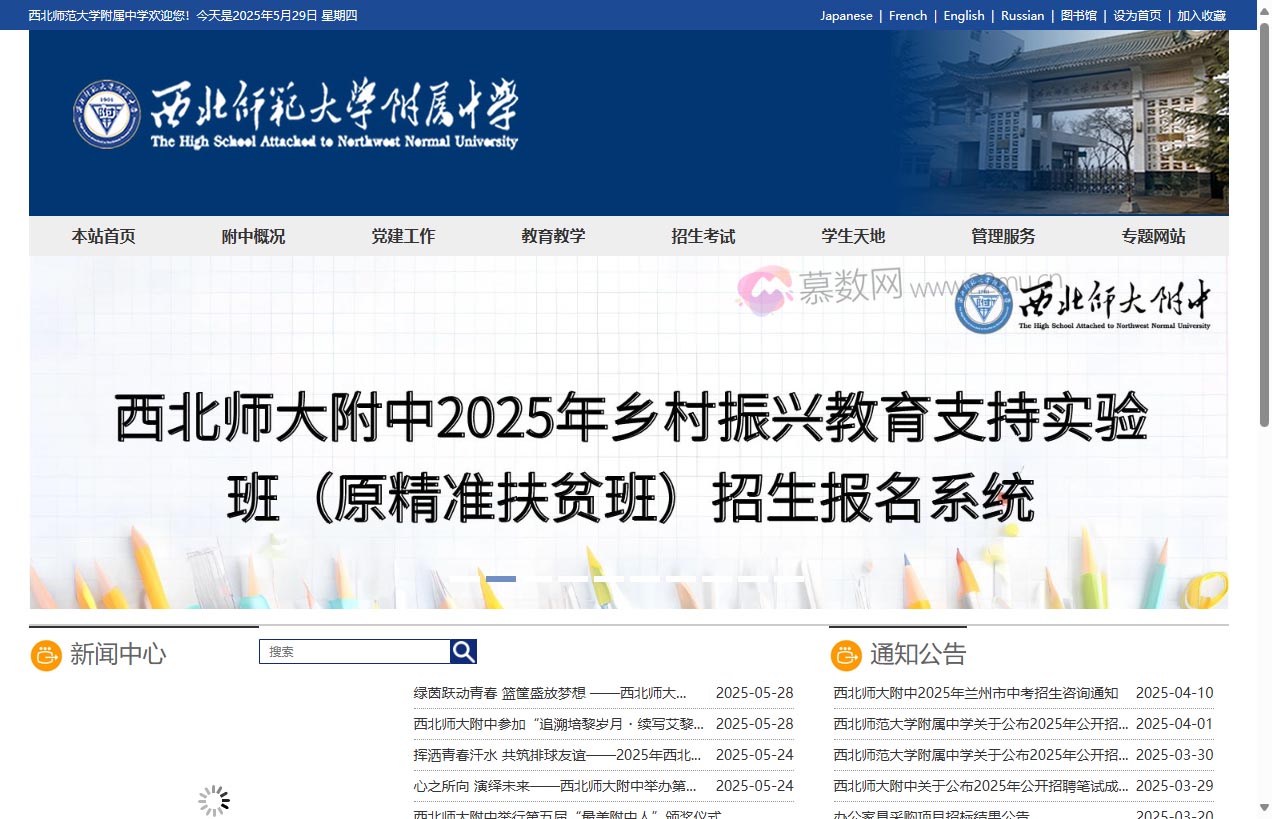
Task: Open the 绿茵跃动青春 篮筐盛放梦想 news article
Action: click(x=548, y=692)
